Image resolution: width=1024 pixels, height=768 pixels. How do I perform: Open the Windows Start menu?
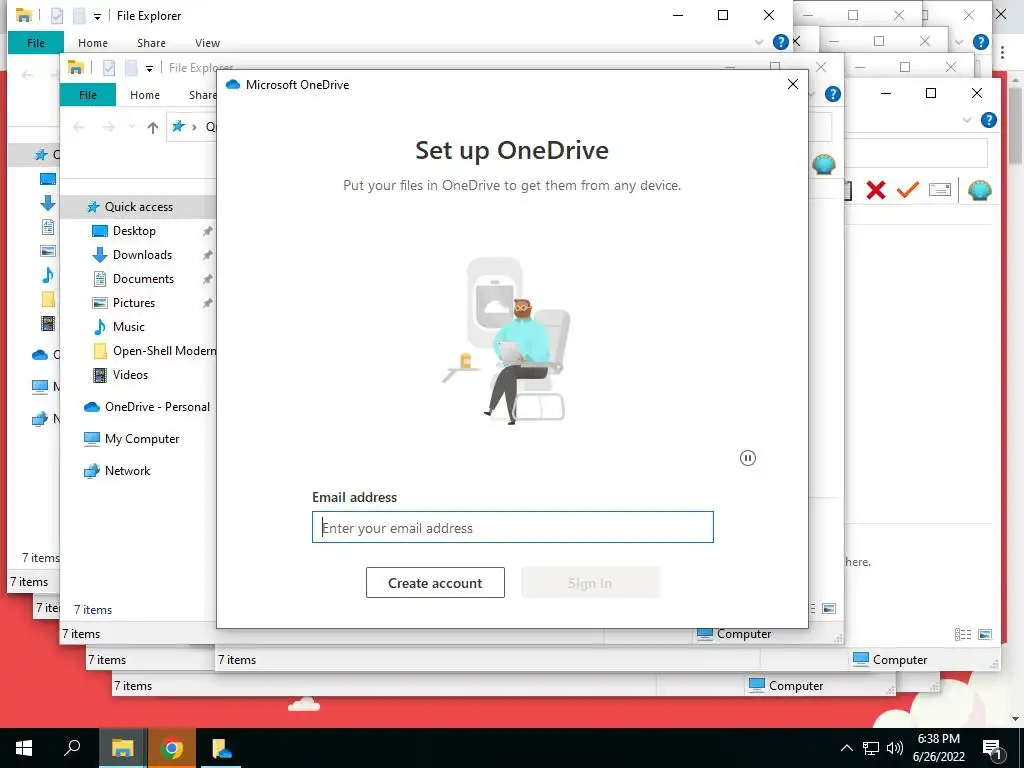pyautogui.click(x=24, y=748)
